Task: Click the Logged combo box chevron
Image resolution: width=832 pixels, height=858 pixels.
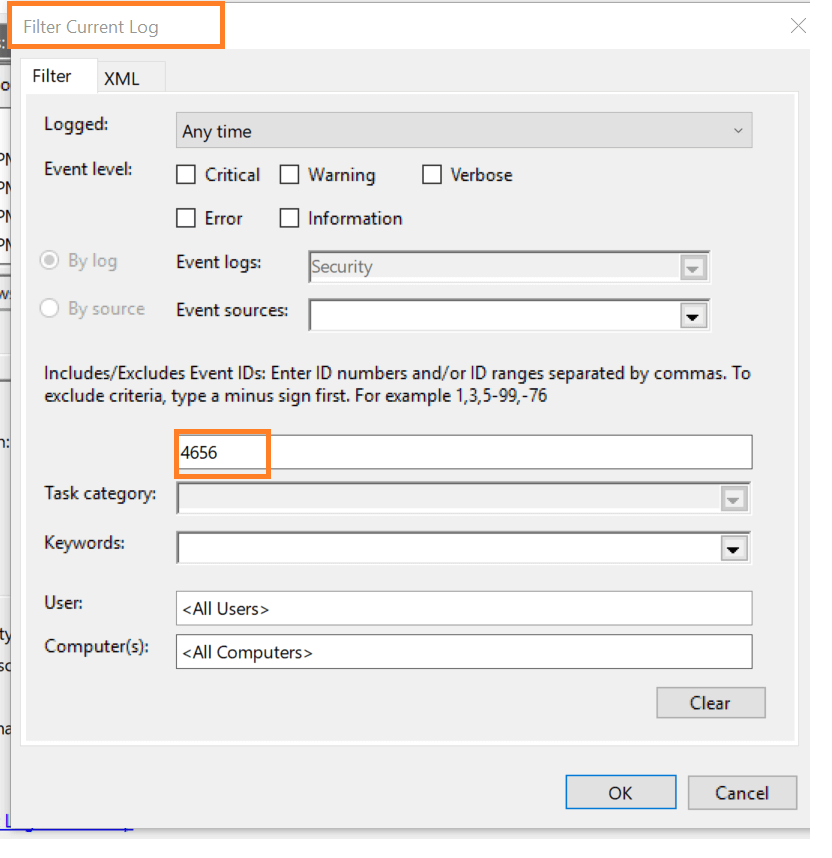Action: [x=738, y=130]
